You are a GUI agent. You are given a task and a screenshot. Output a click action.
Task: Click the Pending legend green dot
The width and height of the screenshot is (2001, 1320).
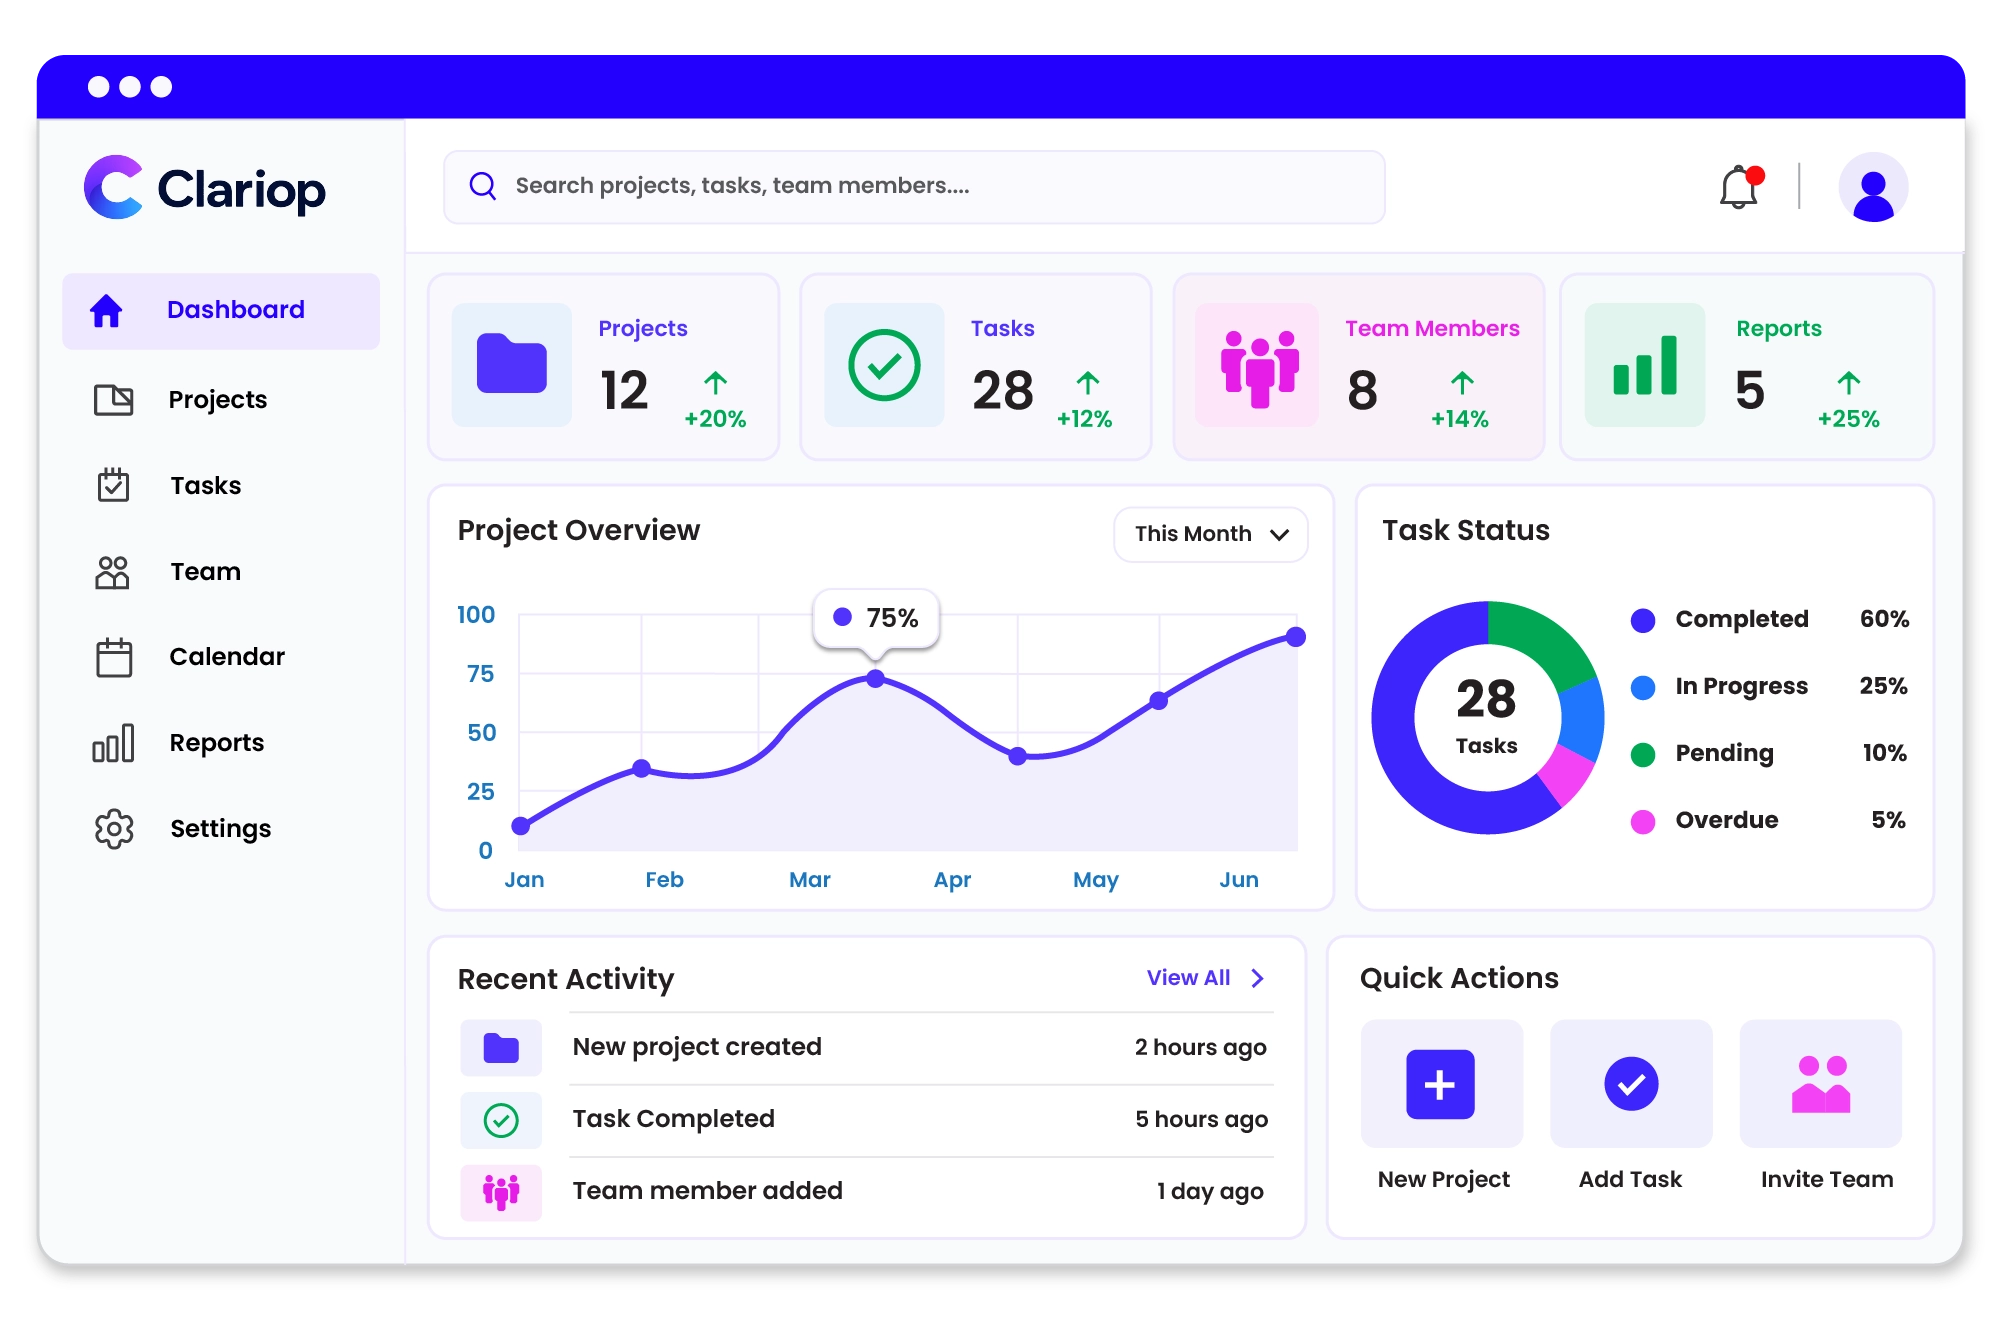coord(1643,754)
